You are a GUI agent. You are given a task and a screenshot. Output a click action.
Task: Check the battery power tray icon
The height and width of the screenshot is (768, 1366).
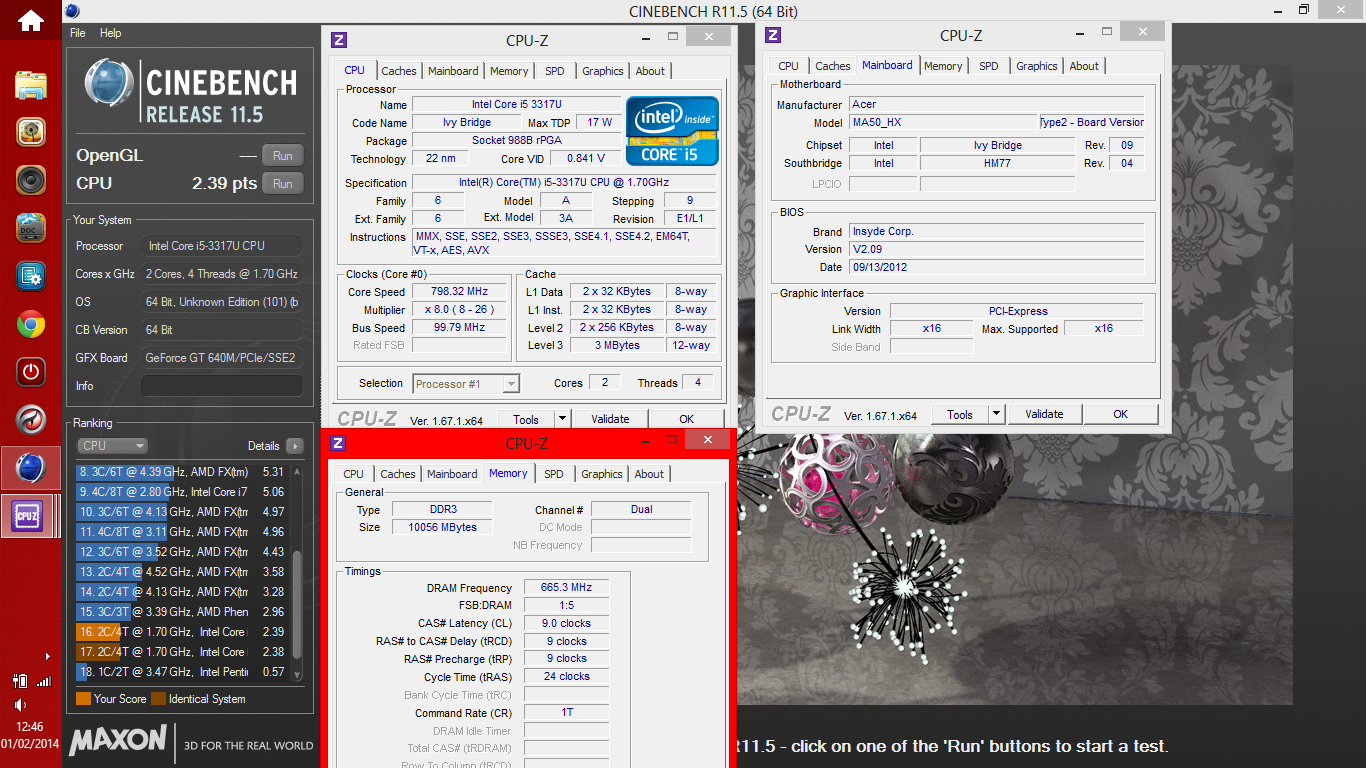tap(20, 681)
